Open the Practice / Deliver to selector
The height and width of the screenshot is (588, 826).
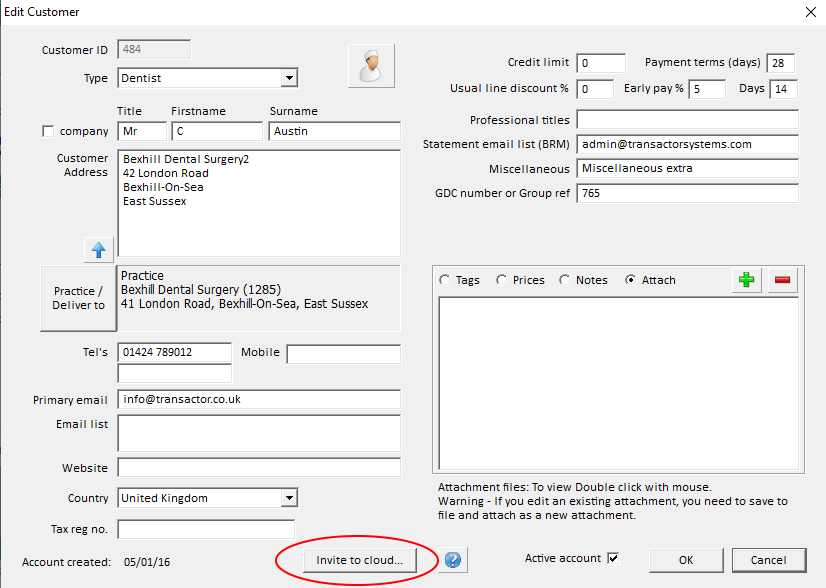coord(78,298)
